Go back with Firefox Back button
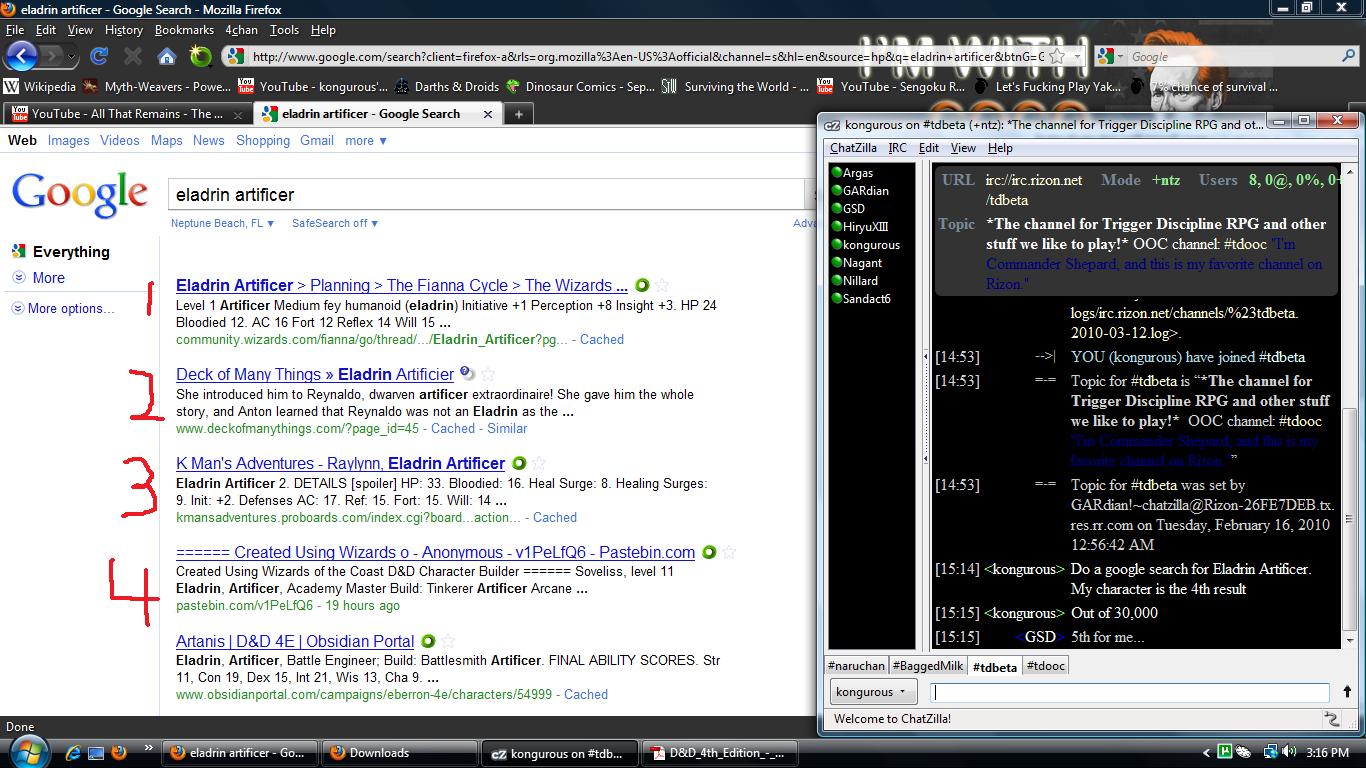The width and height of the screenshot is (1366, 768). point(22,56)
